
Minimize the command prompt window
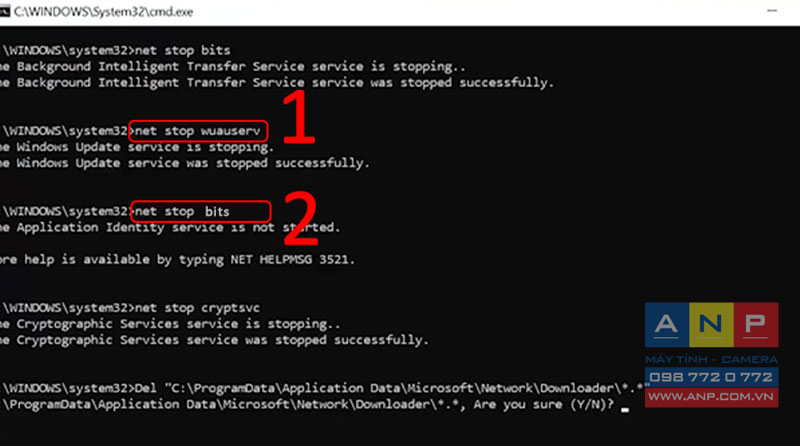[772, 11]
